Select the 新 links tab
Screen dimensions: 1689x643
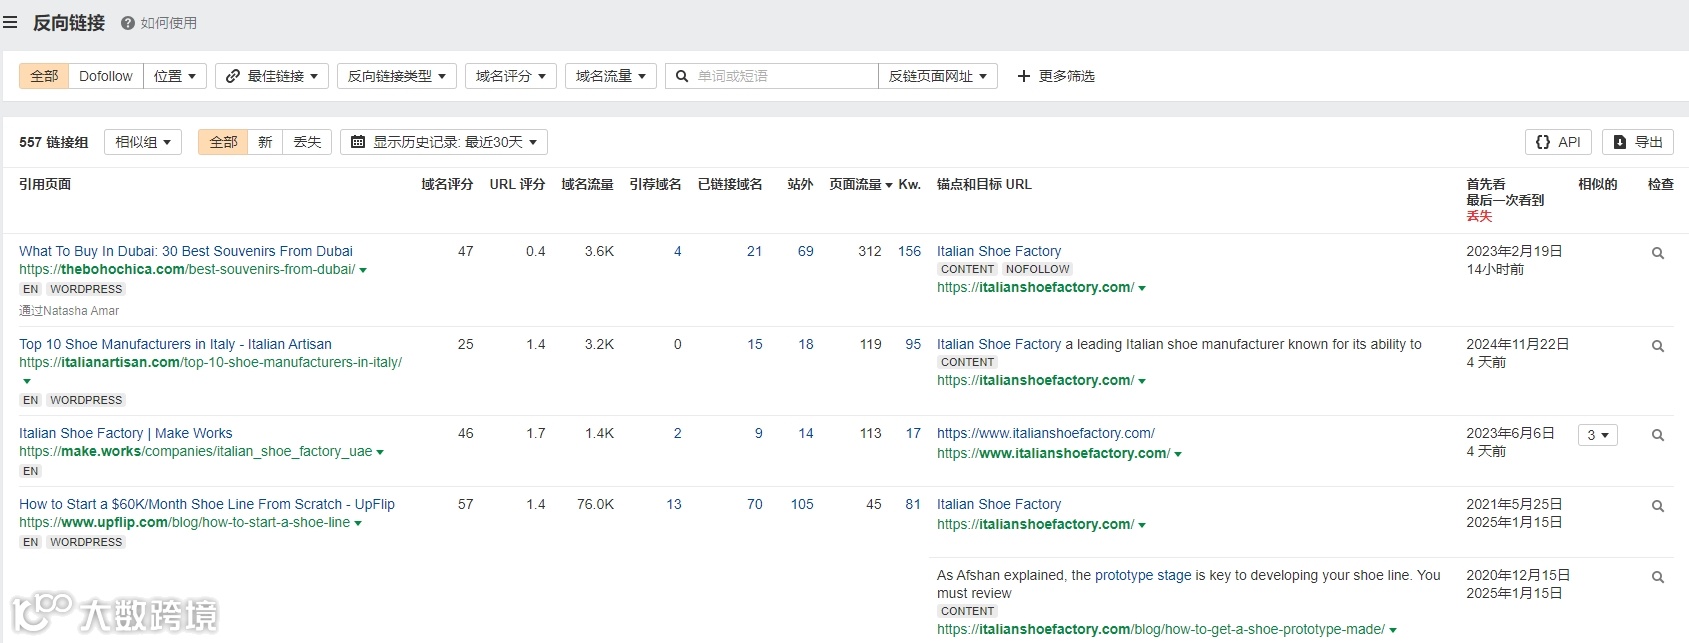(265, 142)
